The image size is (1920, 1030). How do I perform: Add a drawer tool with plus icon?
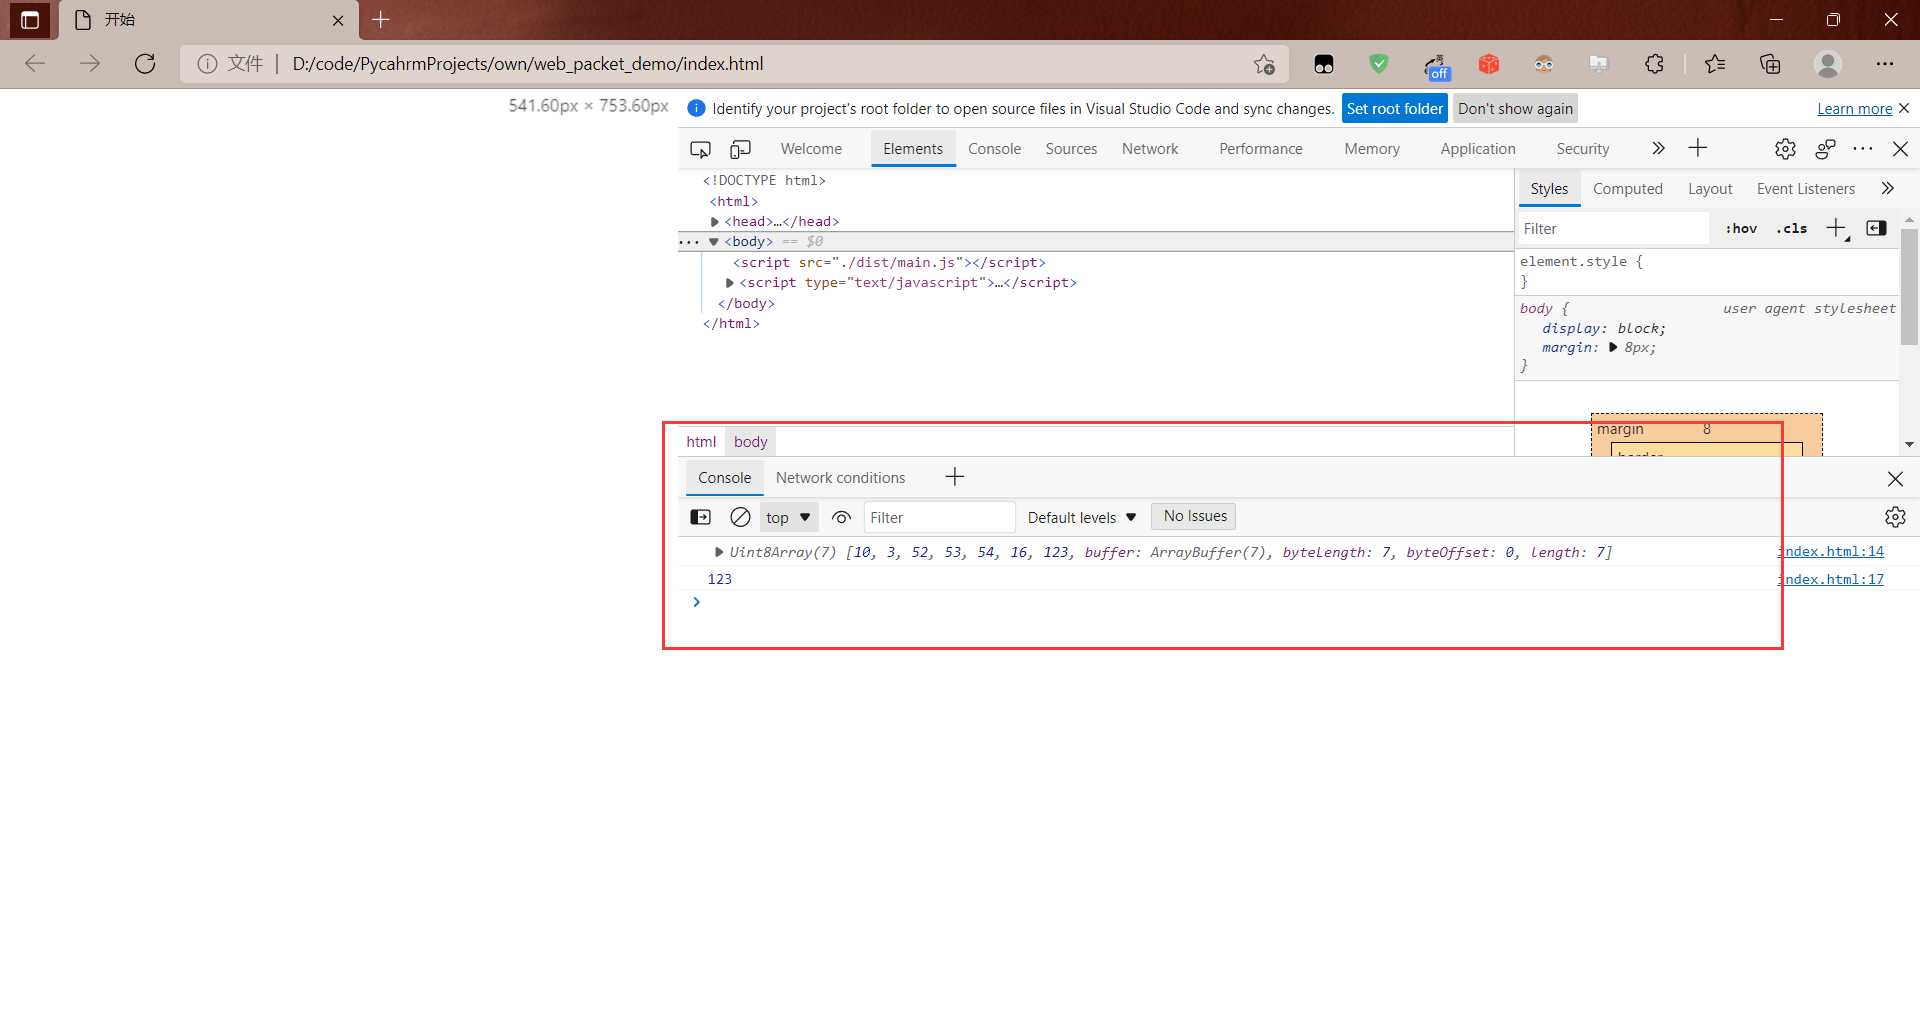point(955,477)
